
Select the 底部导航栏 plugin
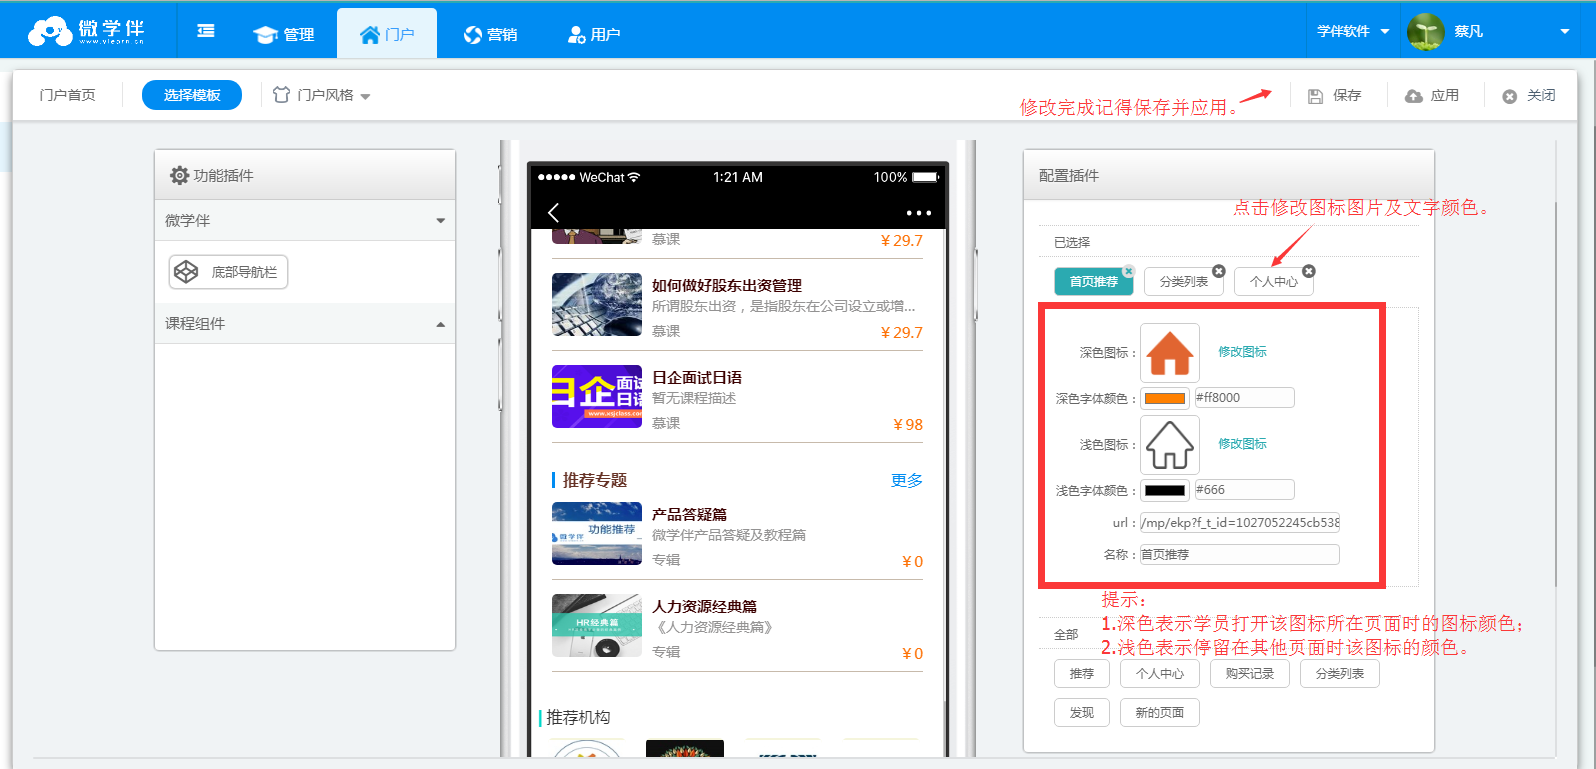[x=228, y=272]
